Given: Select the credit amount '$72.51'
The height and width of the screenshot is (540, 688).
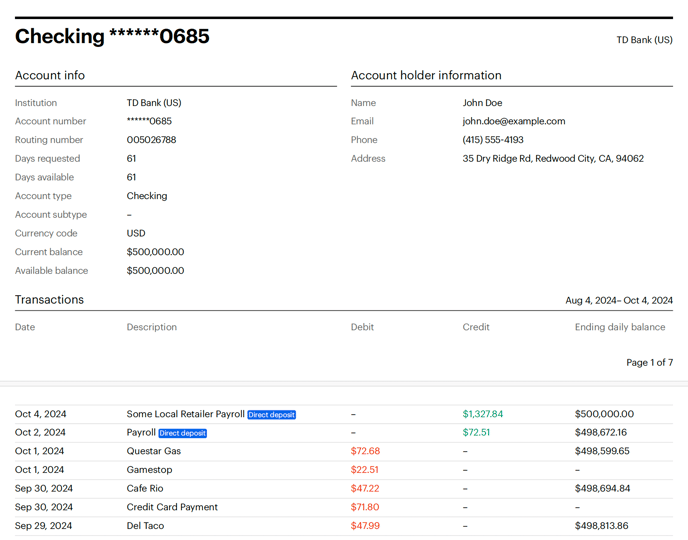Looking at the screenshot, I should [476, 433].
